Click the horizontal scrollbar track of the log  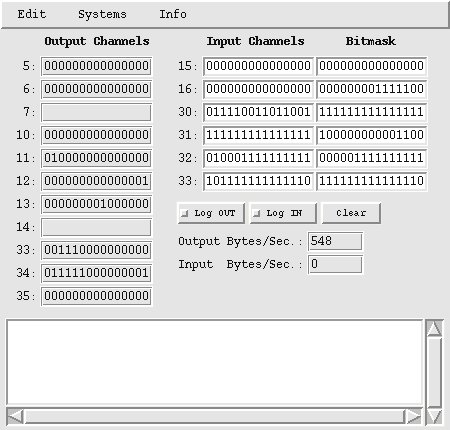pyautogui.click(x=214, y=416)
